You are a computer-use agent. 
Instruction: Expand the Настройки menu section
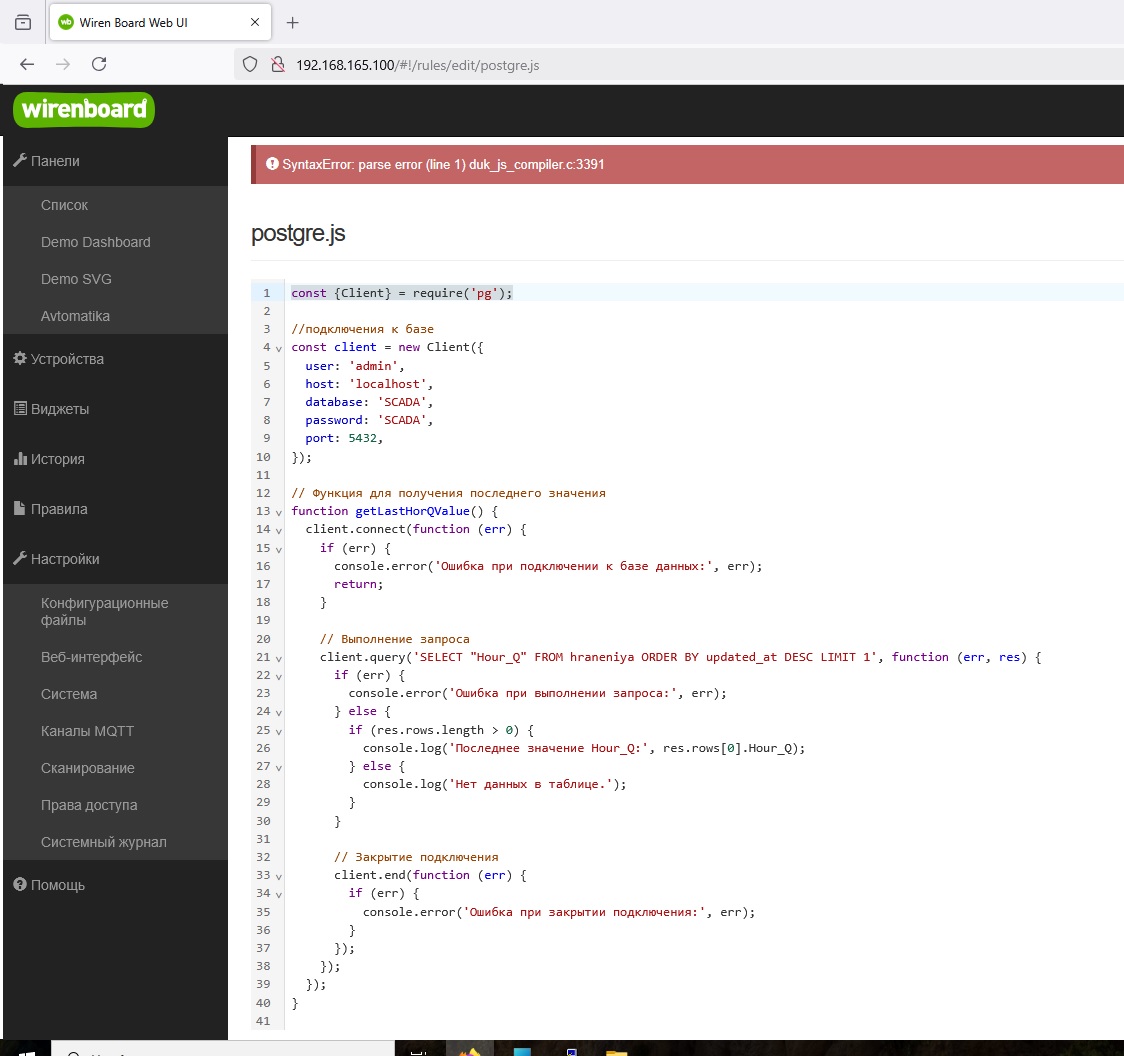[65, 559]
